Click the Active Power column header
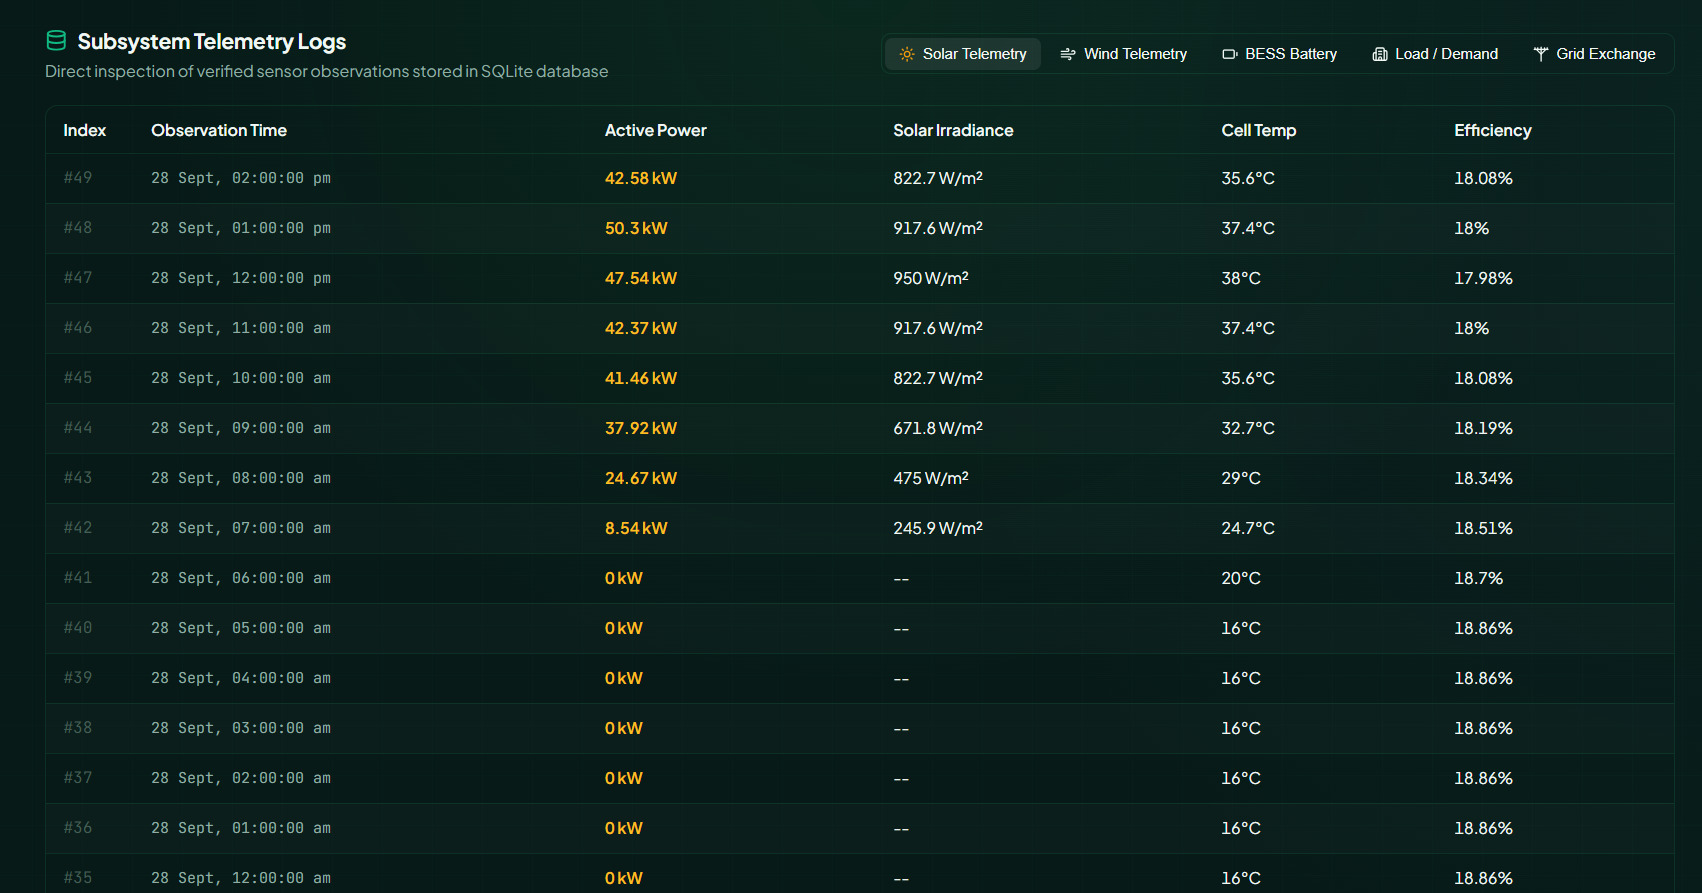This screenshot has width=1702, height=893. [x=655, y=130]
